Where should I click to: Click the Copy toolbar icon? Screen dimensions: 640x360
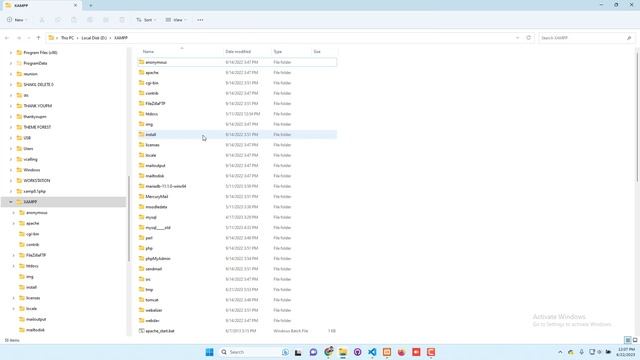point(58,20)
